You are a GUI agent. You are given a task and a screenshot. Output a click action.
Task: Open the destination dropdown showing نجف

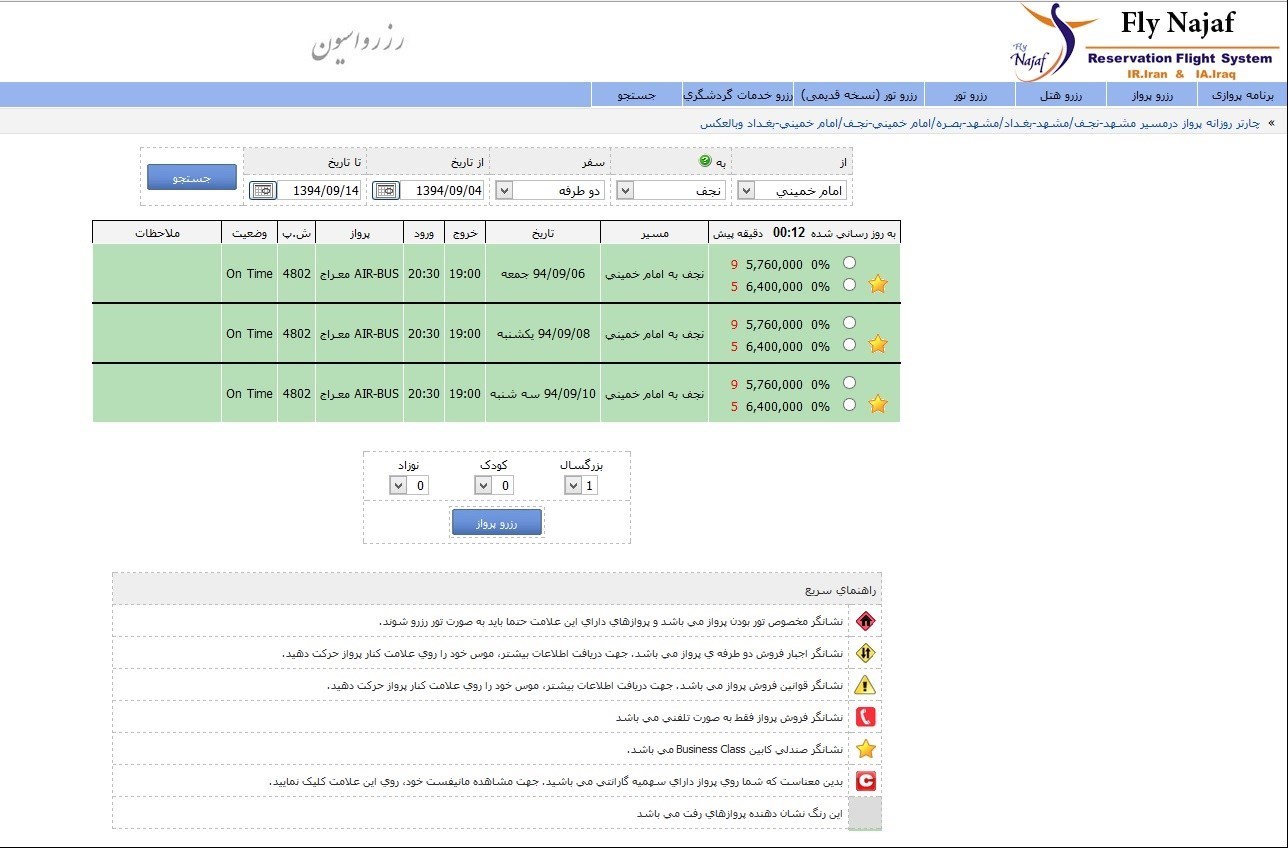625,190
